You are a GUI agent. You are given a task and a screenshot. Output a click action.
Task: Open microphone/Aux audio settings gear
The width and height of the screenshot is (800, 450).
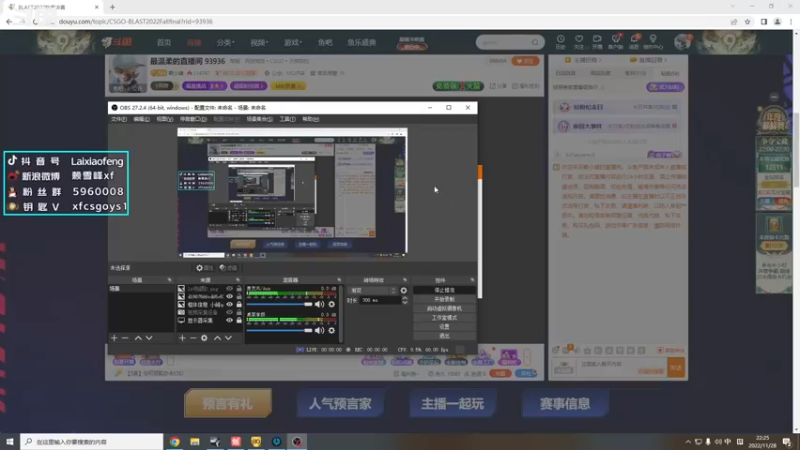(332, 304)
